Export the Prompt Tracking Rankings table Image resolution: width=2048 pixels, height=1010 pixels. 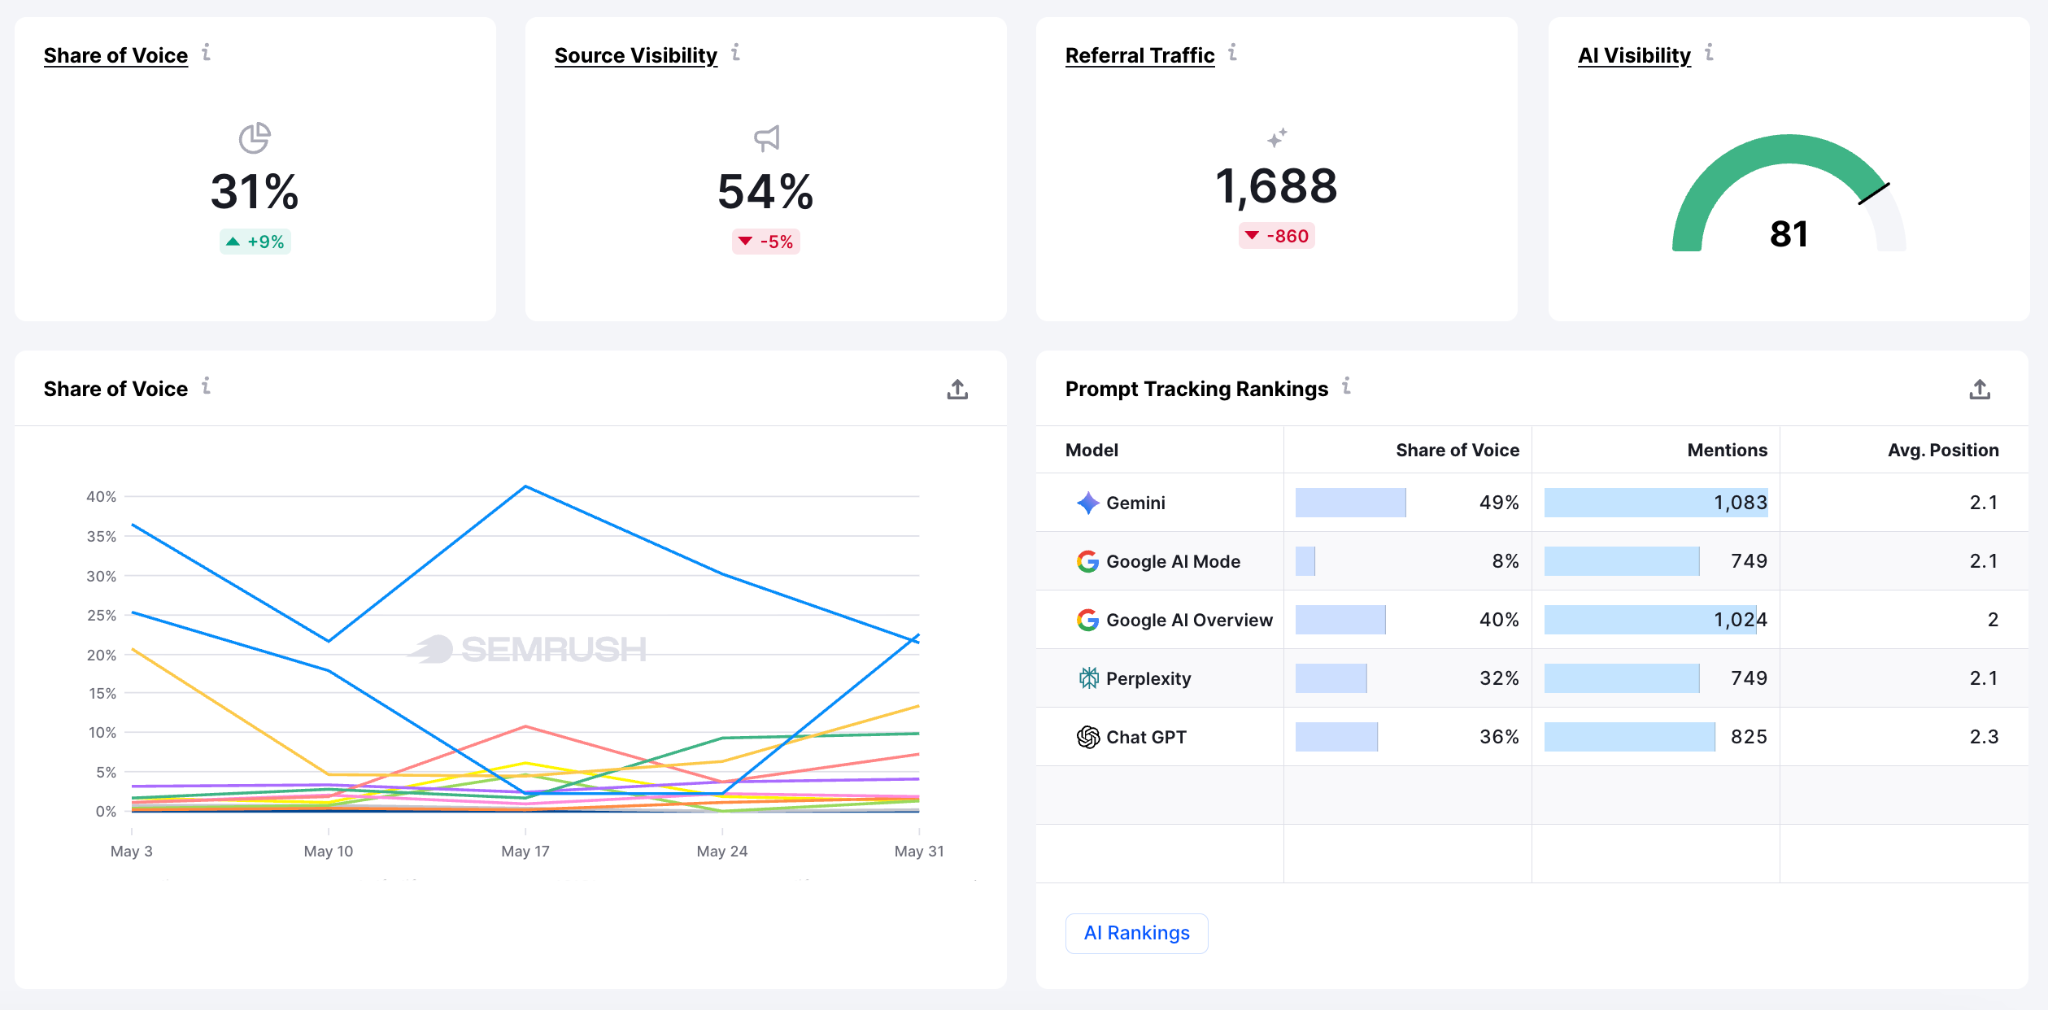tap(1980, 390)
